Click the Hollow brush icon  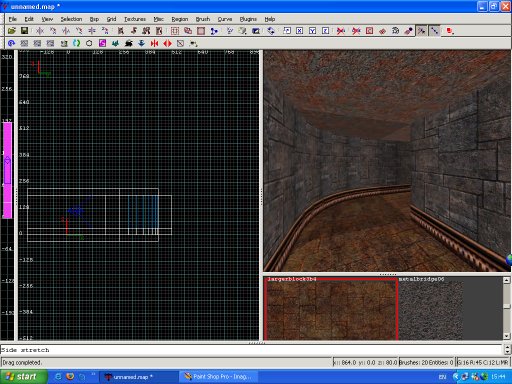click(201, 31)
